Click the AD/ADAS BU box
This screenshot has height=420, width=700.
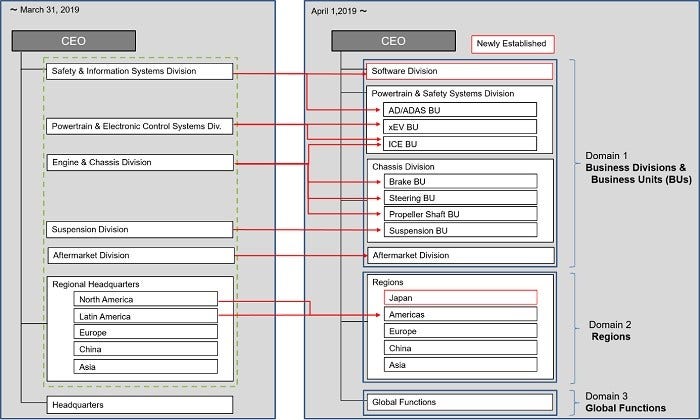coord(461,110)
